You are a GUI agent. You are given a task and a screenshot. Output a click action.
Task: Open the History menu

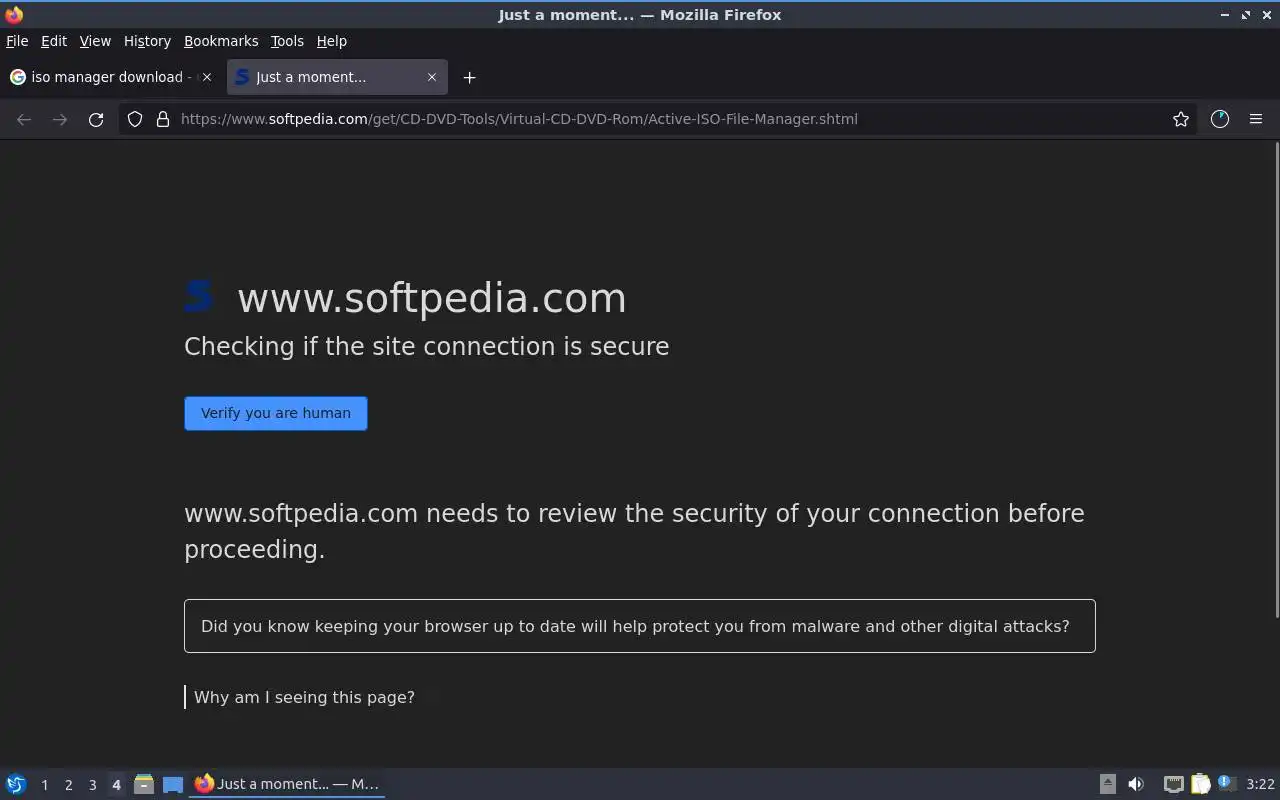[147, 41]
